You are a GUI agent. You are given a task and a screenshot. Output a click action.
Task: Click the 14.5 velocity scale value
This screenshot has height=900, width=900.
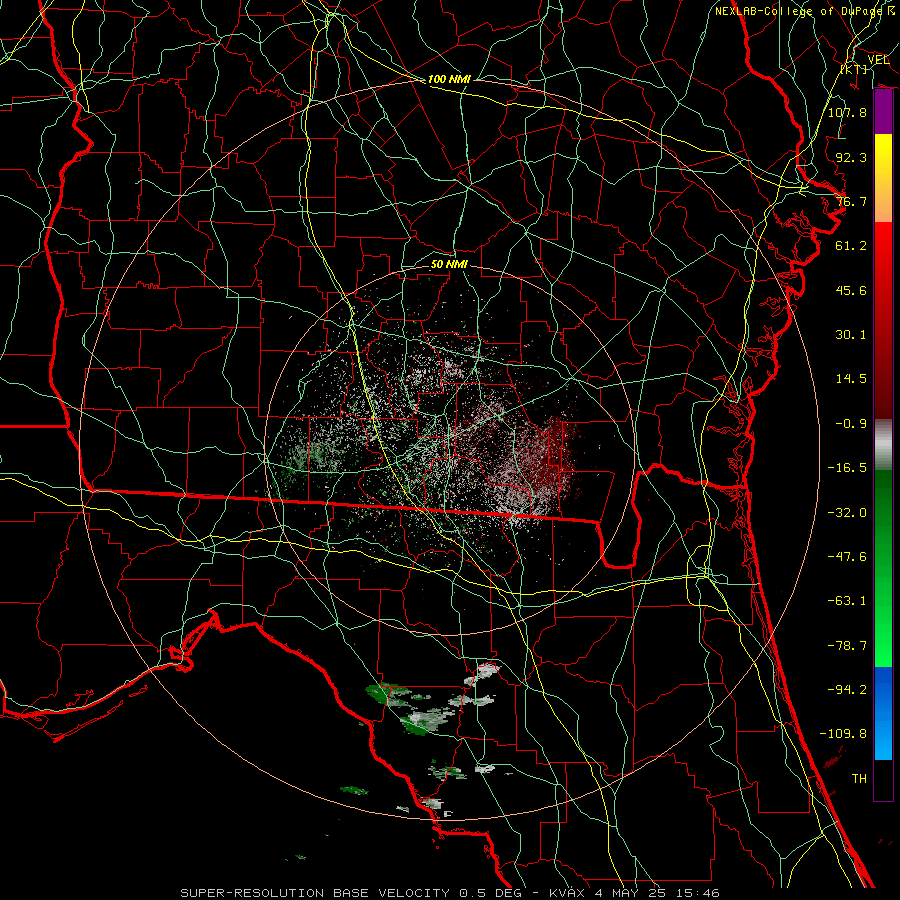[x=851, y=379]
